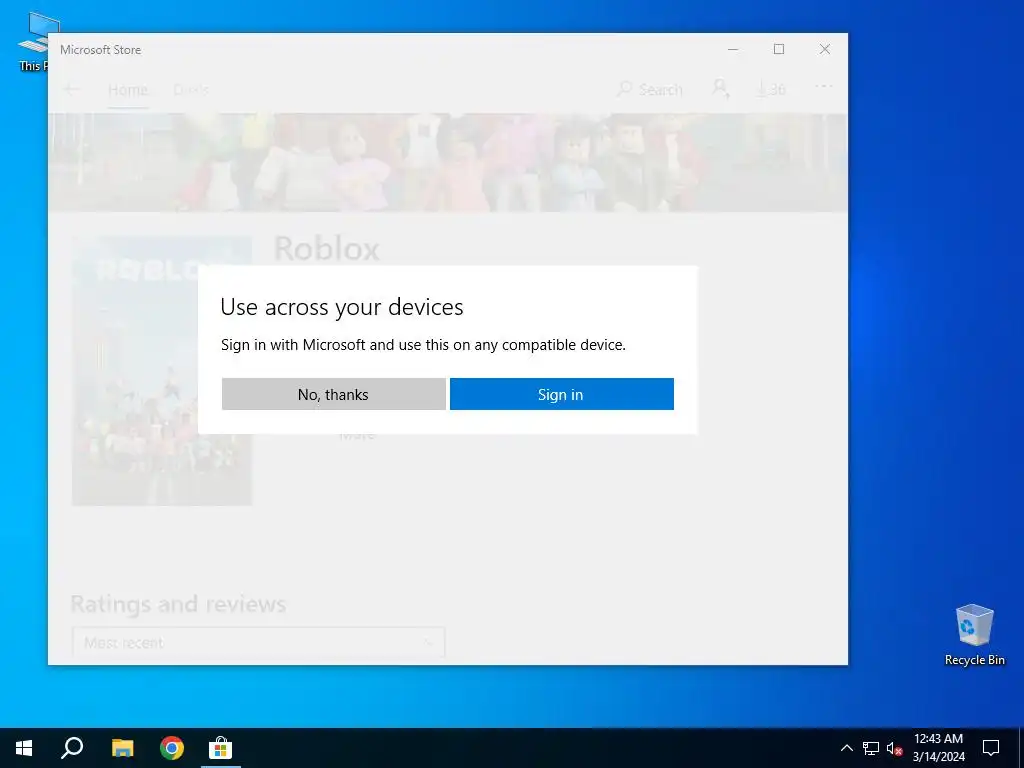Image resolution: width=1024 pixels, height=768 pixels.
Task: Expand the Most recent sort dropdown
Action: pos(259,643)
